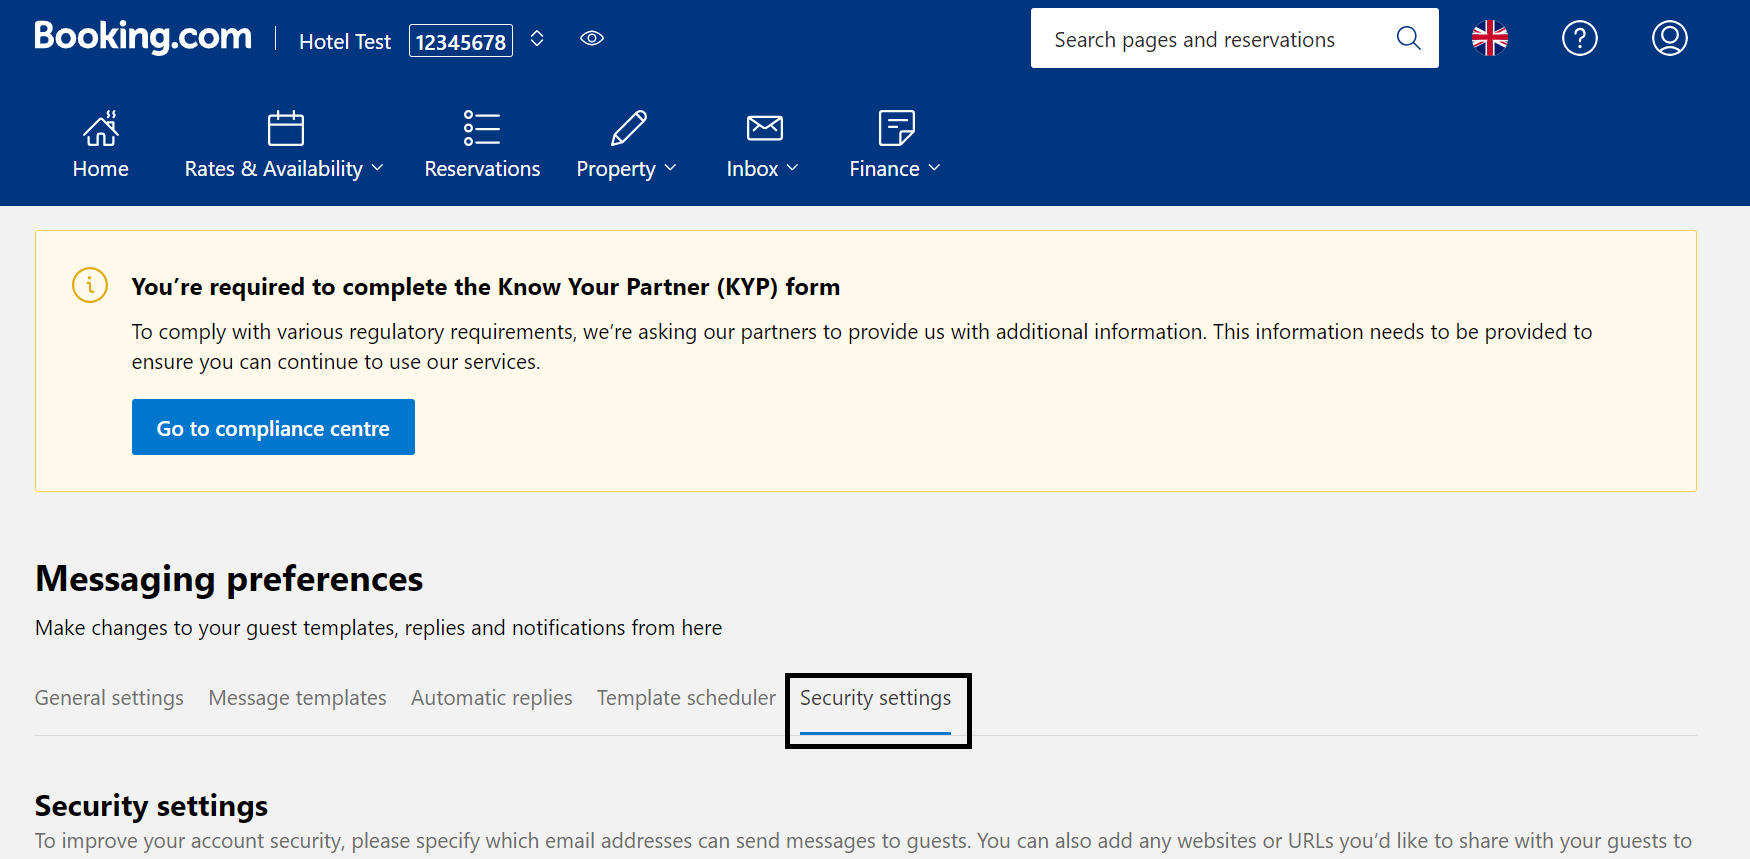Click the Home house icon
The height and width of the screenshot is (859, 1750).
click(x=101, y=128)
